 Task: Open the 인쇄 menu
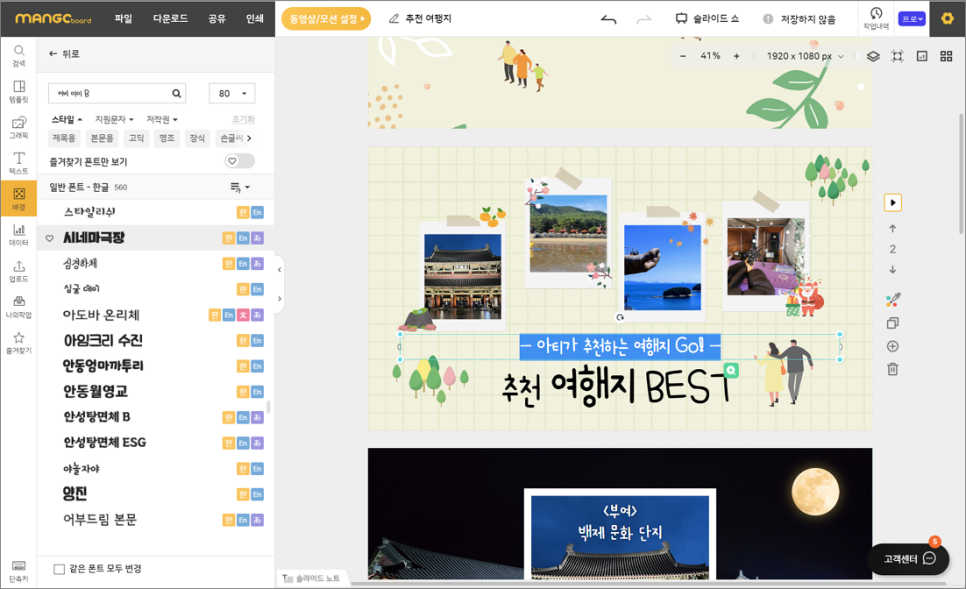pyautogui.click(x=255, y=18)
